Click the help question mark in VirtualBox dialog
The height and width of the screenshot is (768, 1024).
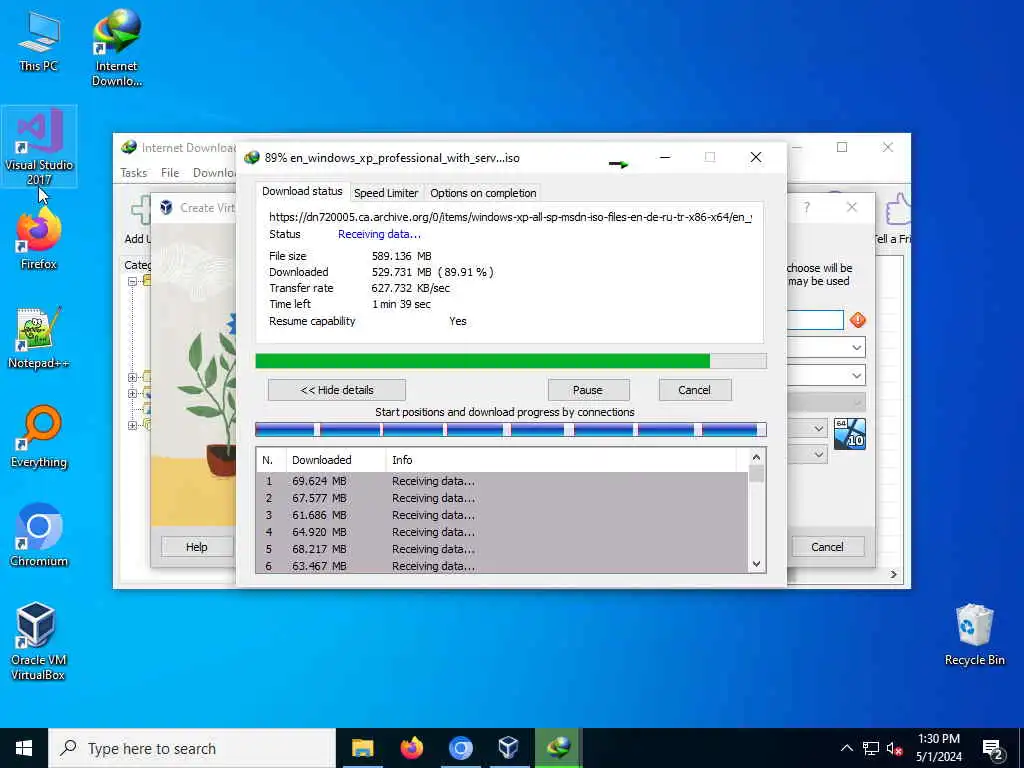pos(807,207)
